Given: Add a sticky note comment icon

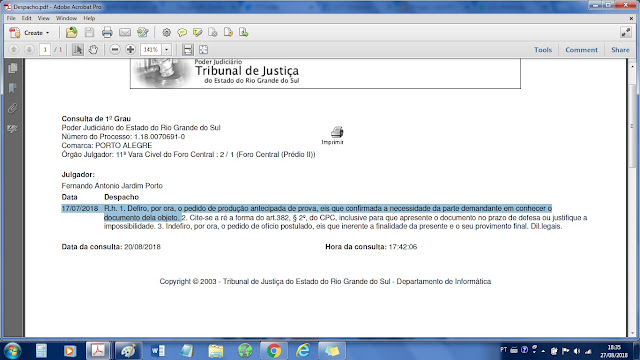Looking at the screenshot, I should (182, 33).
